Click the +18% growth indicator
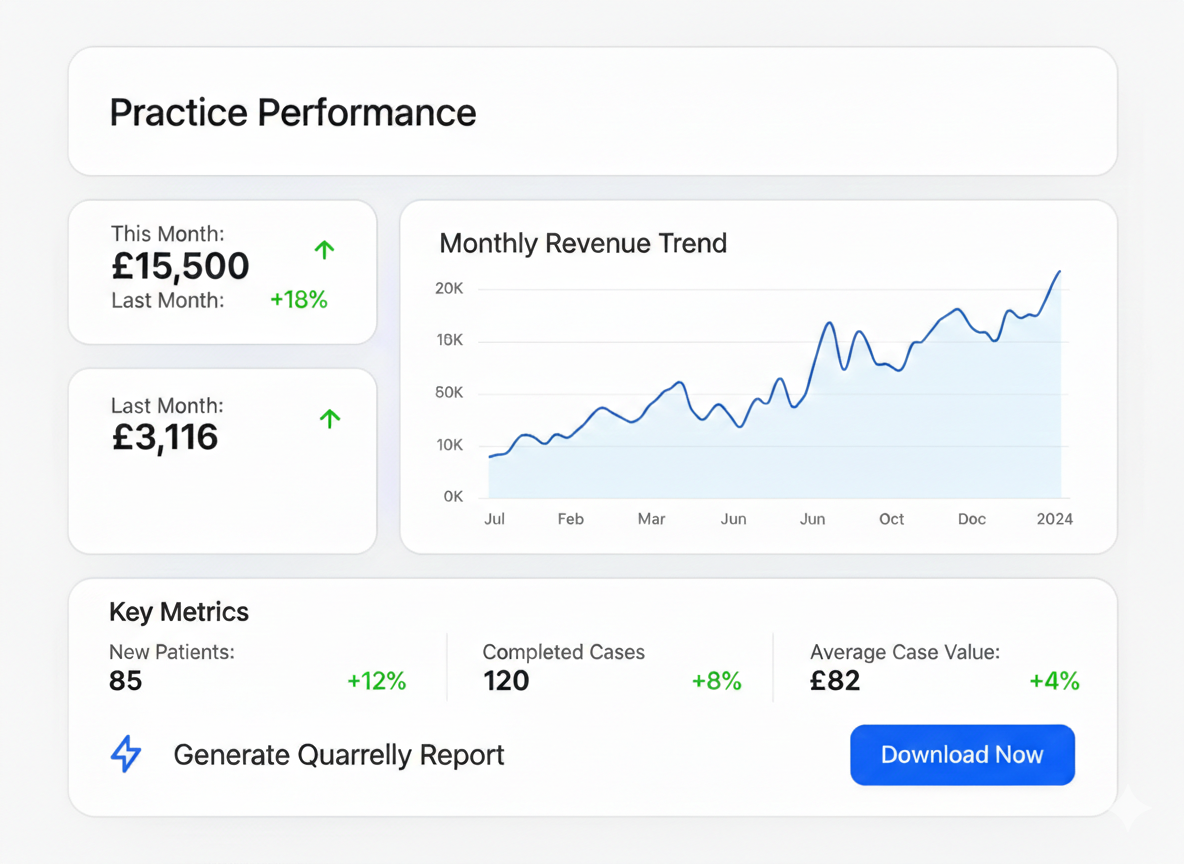This screenshot has height=864, width=1184. (298, 300)
